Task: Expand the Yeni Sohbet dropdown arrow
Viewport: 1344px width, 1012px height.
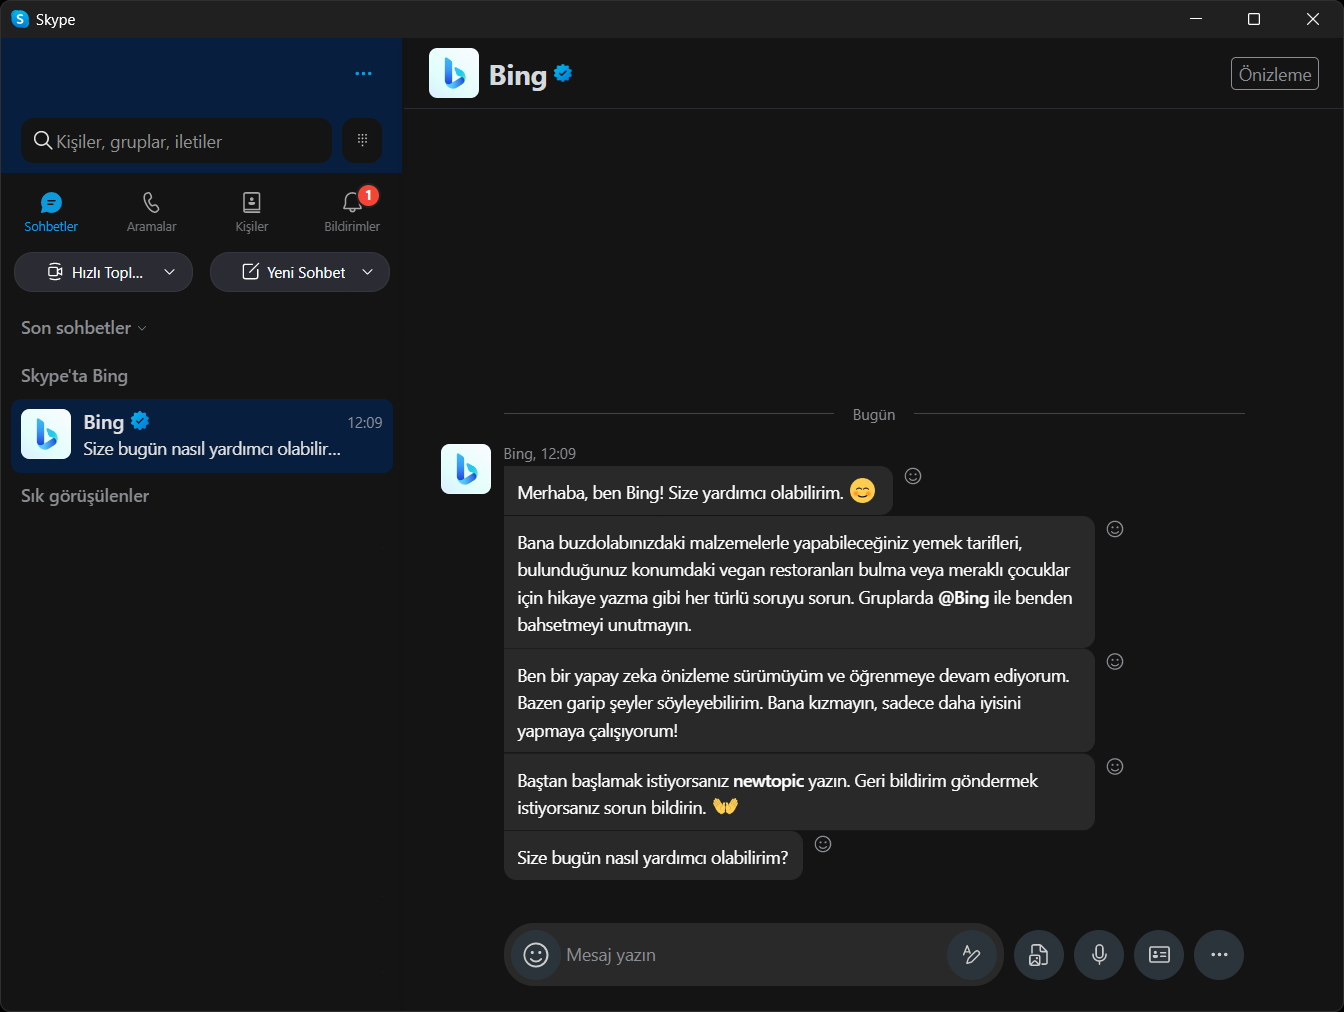Action: (x=368, y=272)
